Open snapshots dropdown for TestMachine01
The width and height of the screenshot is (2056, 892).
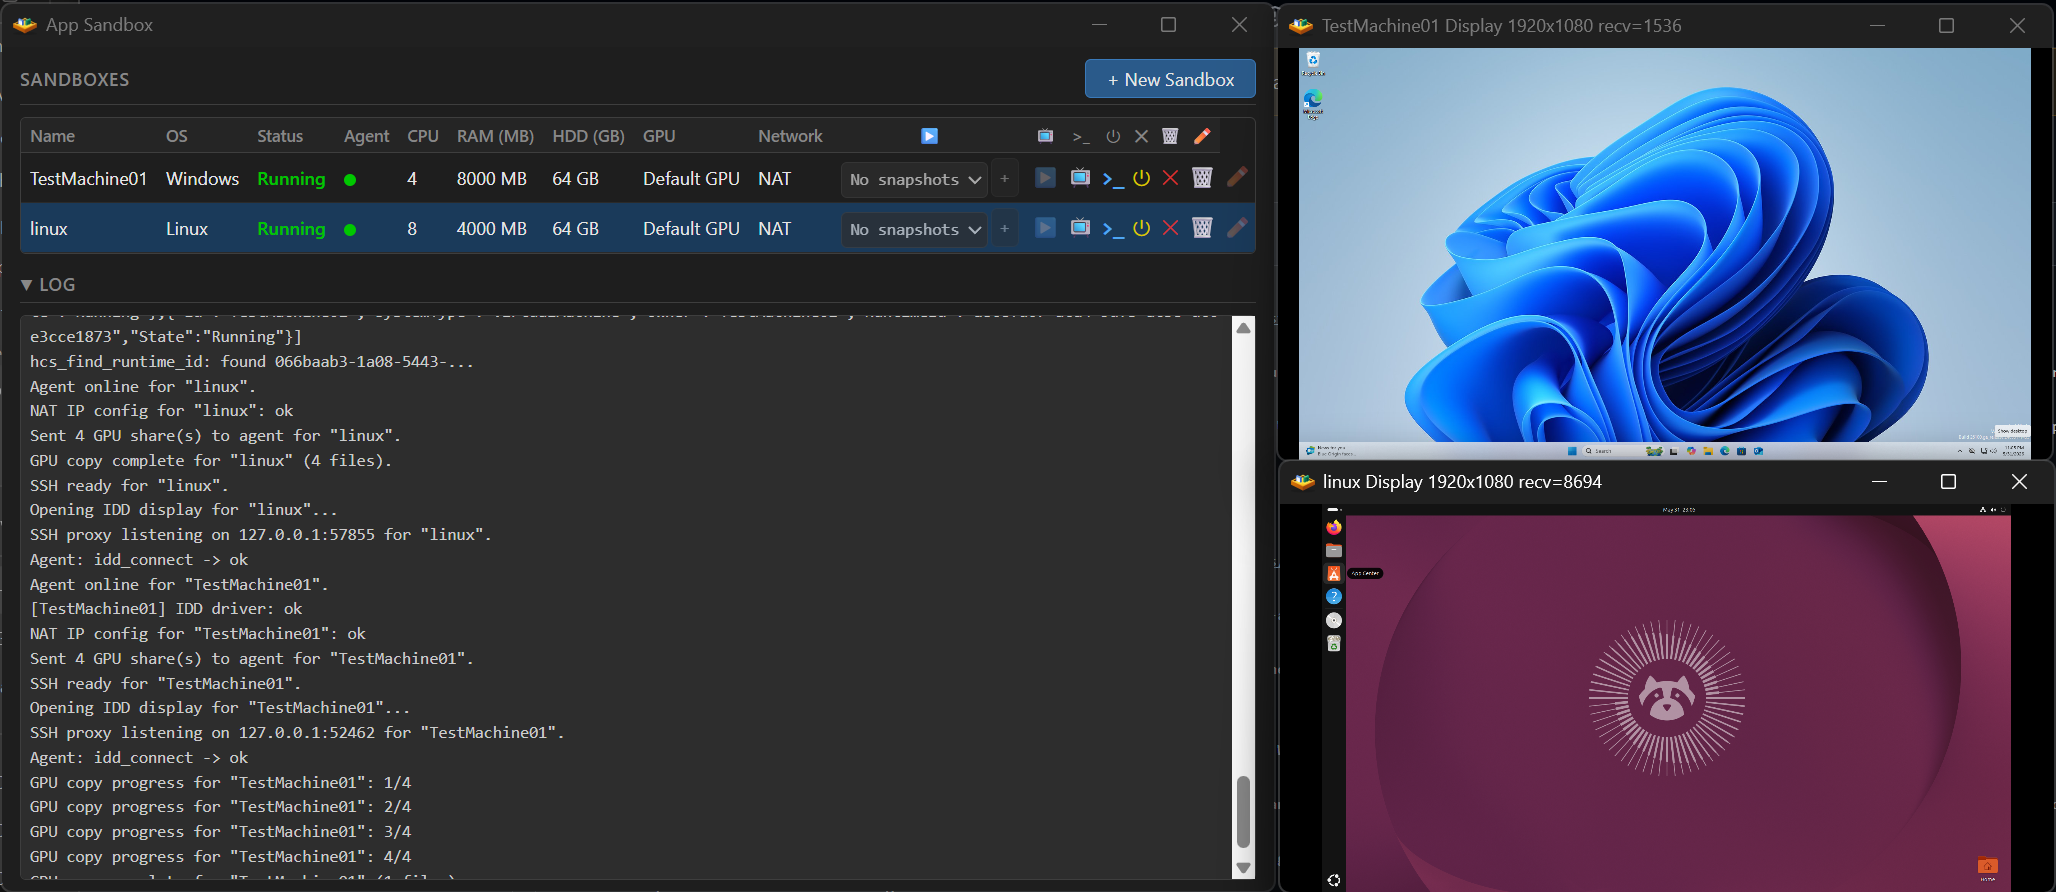coord(914,179)
